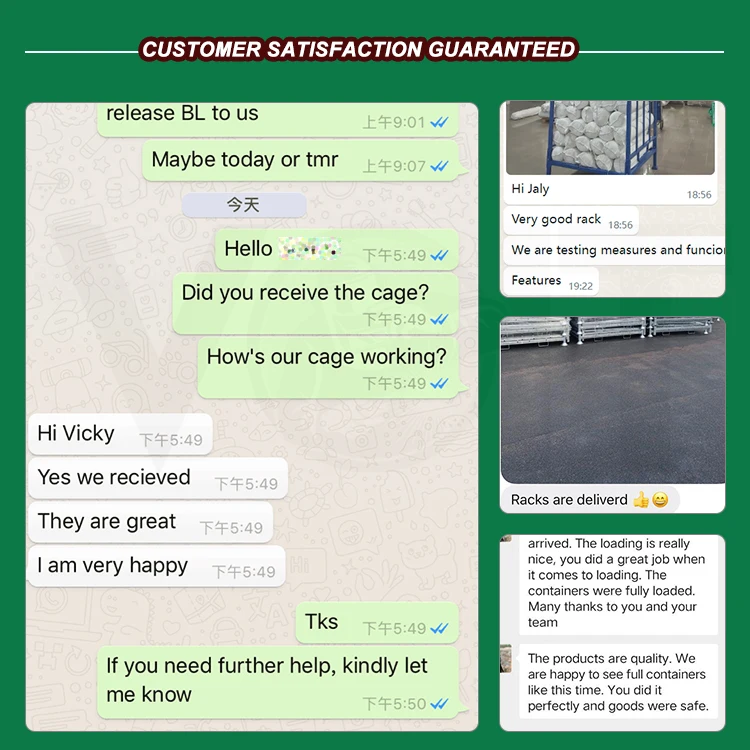Select the 'If you need further help' message
Viewport: 750px width, 750px height.
278,682
